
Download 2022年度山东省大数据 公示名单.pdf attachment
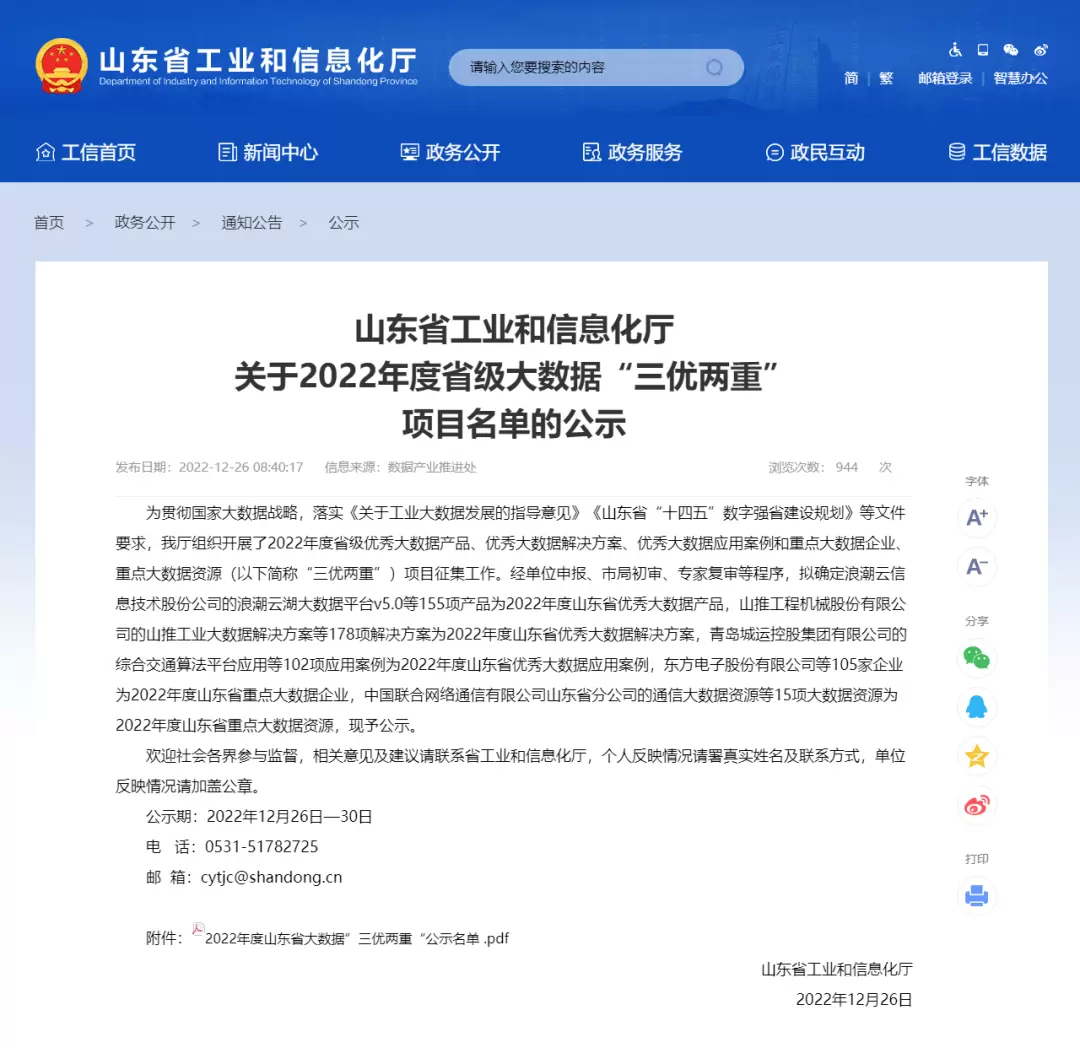[357, 939]
